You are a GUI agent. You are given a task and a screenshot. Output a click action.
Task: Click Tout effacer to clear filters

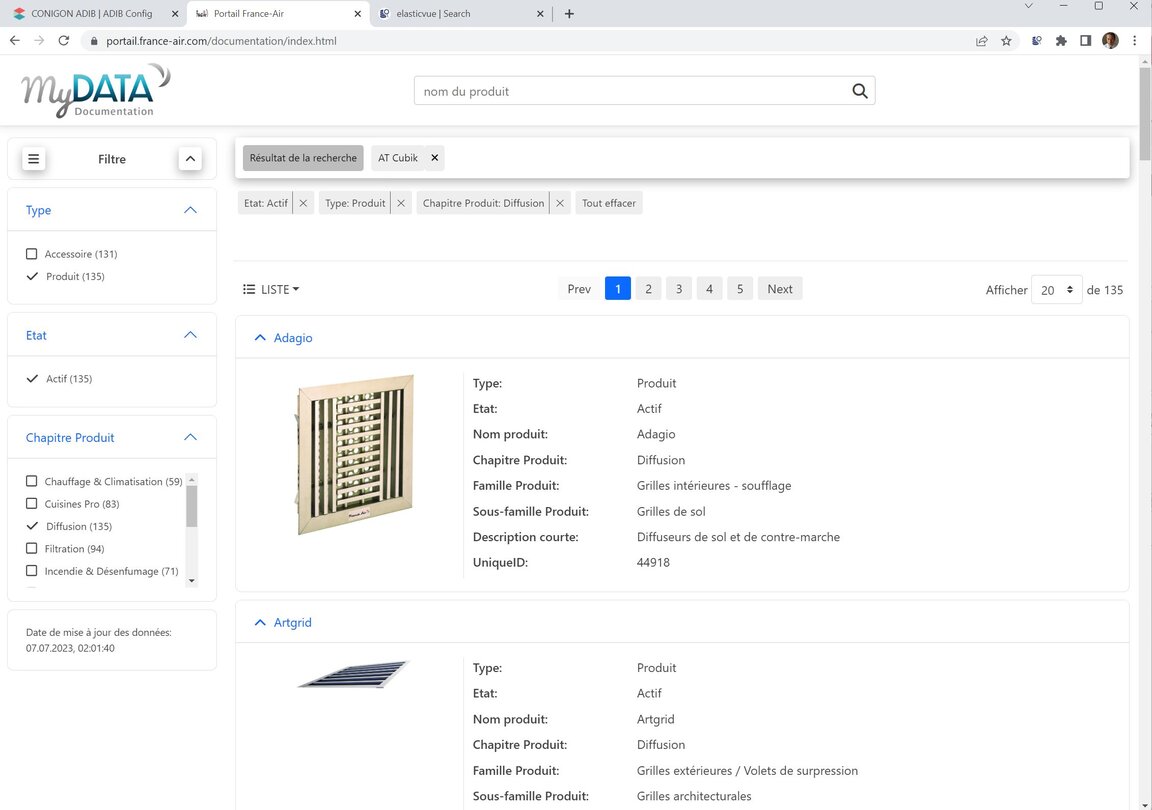point(608,204)
